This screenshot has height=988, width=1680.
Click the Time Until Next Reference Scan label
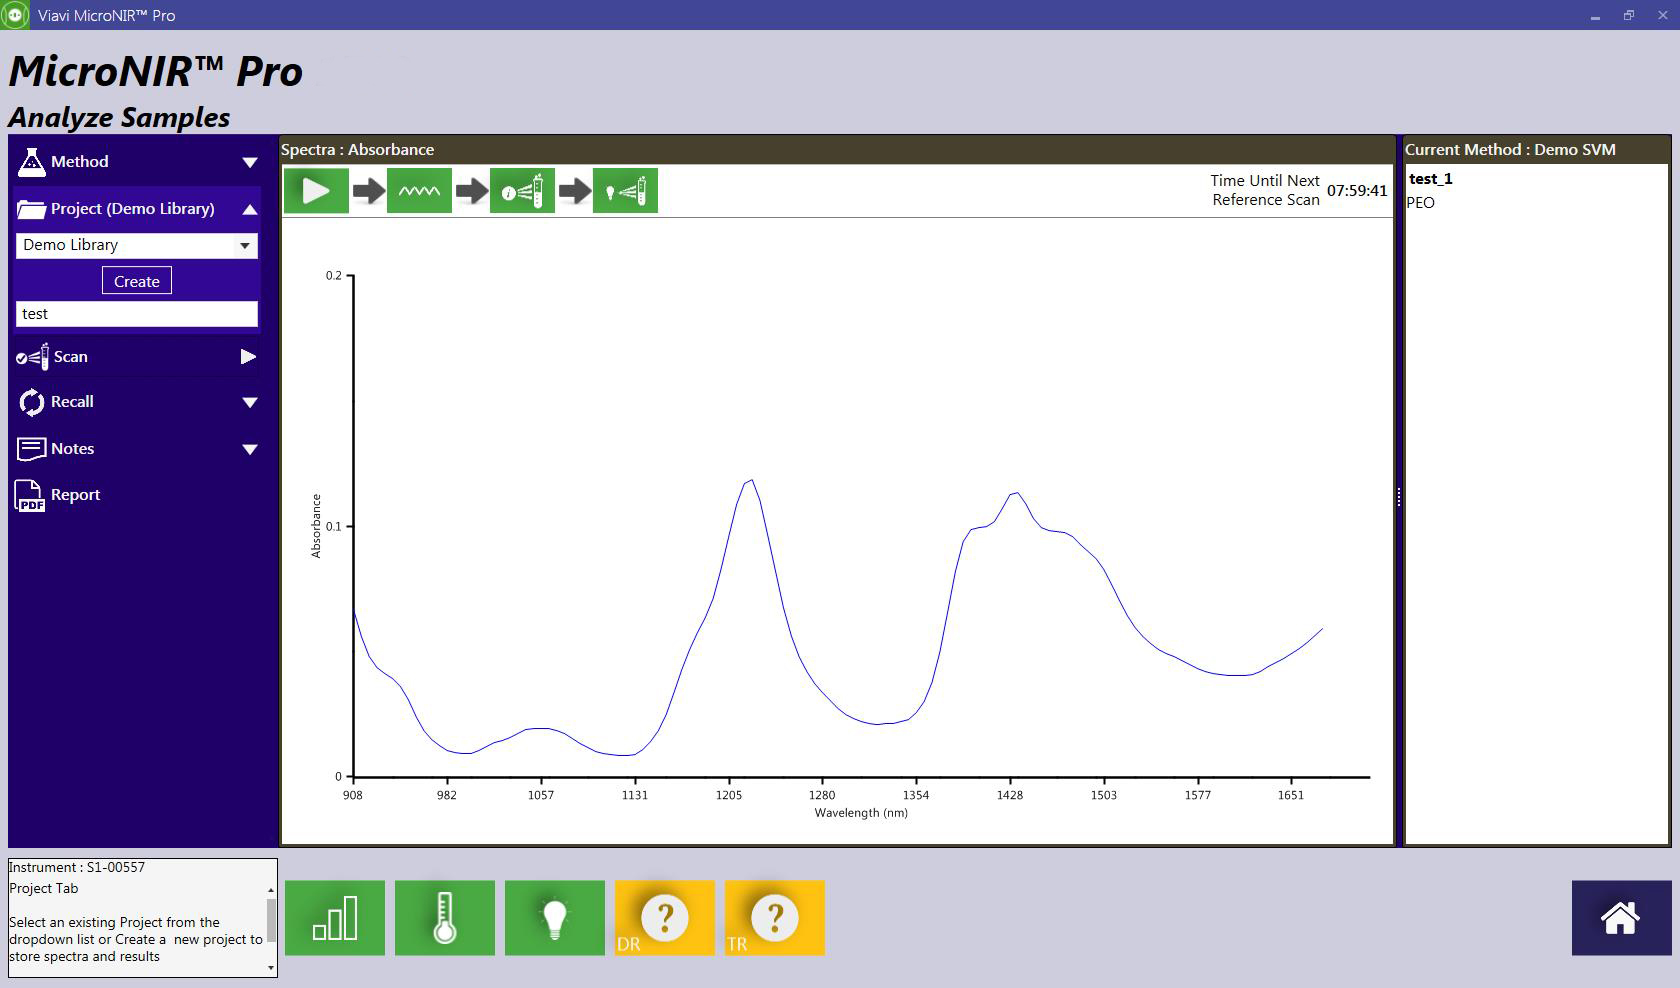coord(1265,190)
